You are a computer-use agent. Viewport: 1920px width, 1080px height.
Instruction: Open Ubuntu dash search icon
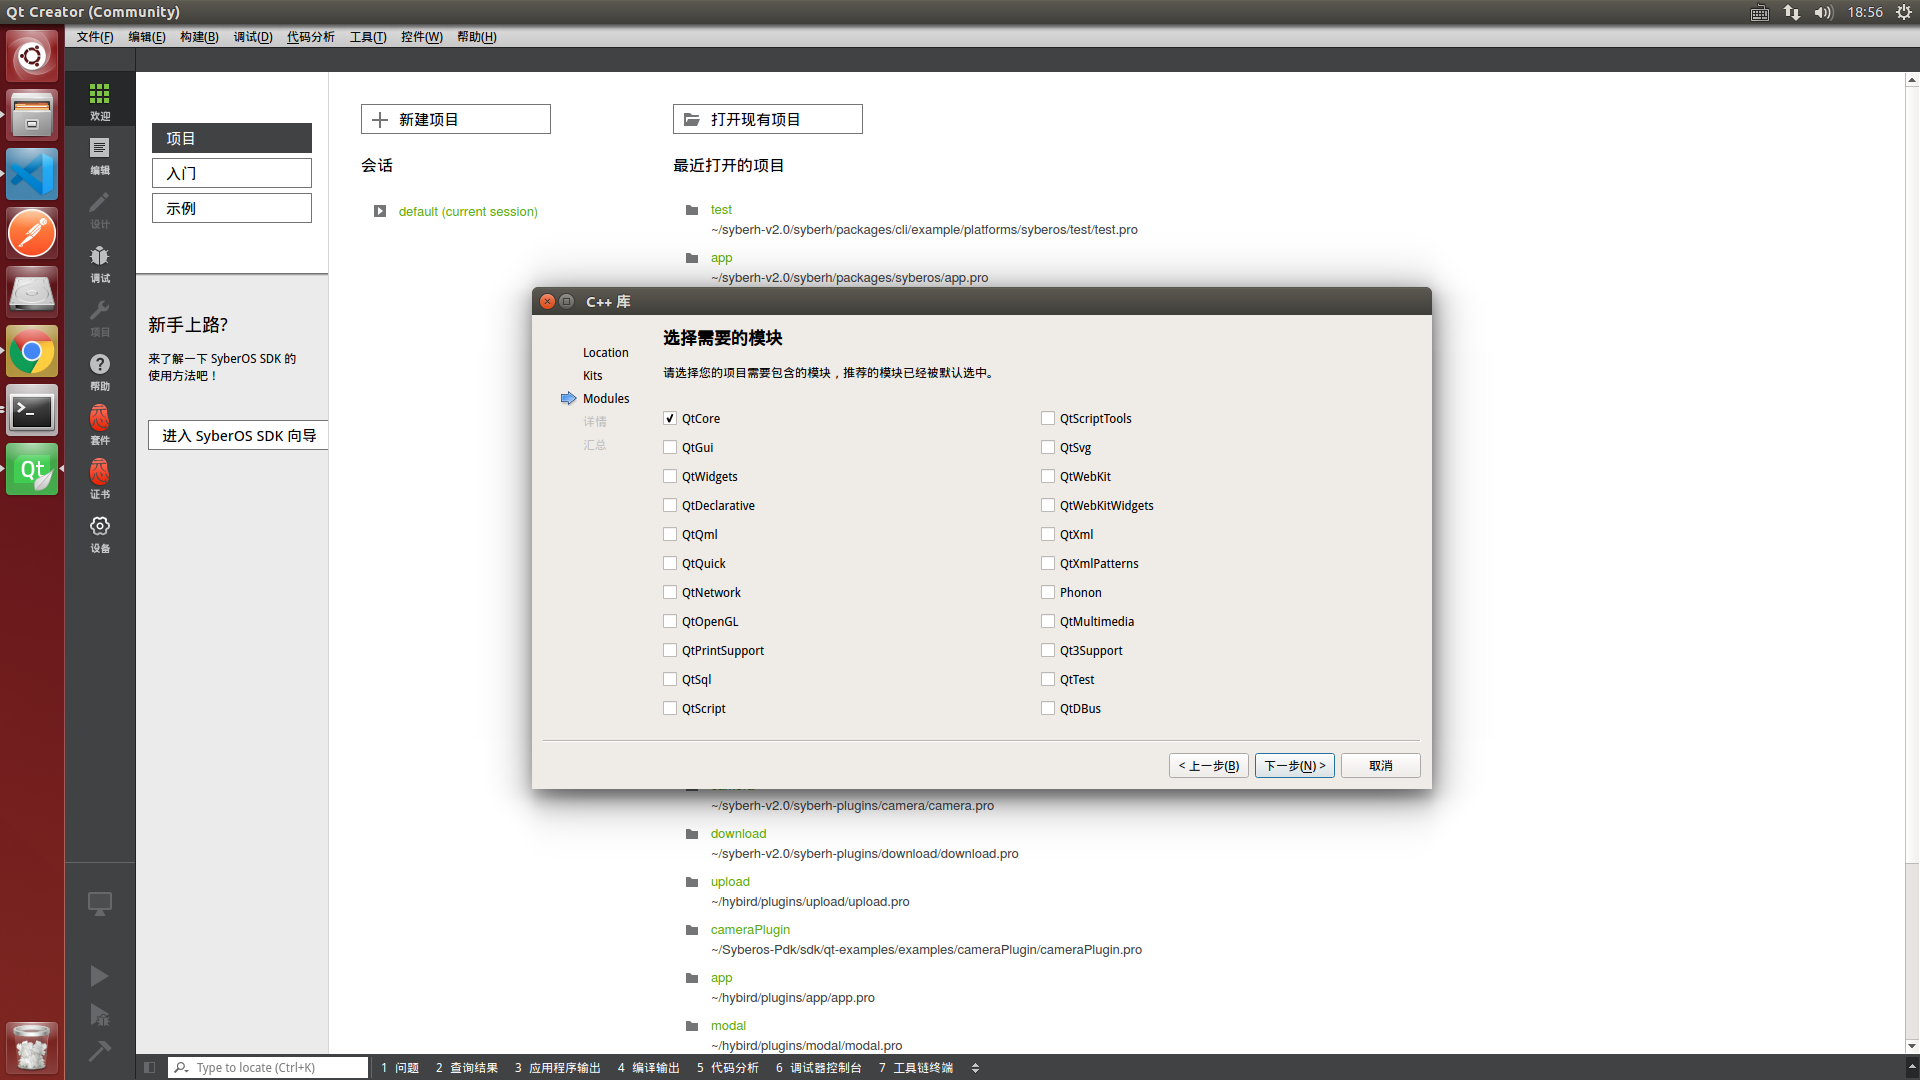point(32,55)
